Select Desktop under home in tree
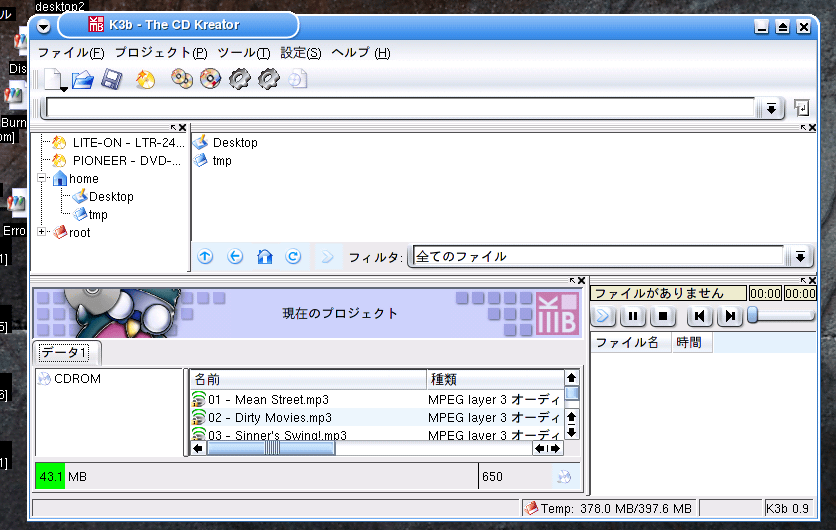Viewport: 836px width, 530px height. click(103, 197)
